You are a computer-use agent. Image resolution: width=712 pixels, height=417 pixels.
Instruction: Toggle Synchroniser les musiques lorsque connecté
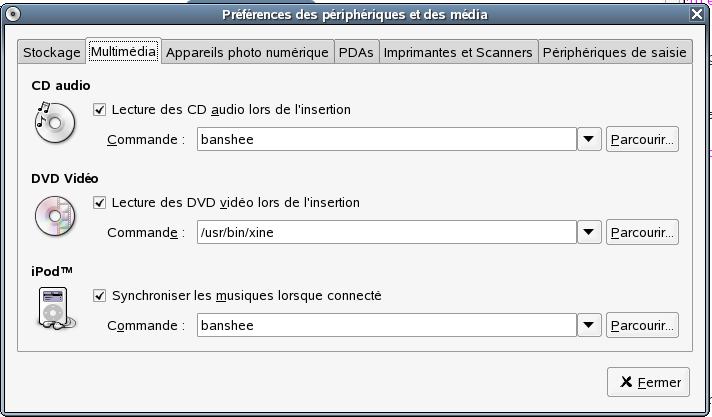[99, 296]
